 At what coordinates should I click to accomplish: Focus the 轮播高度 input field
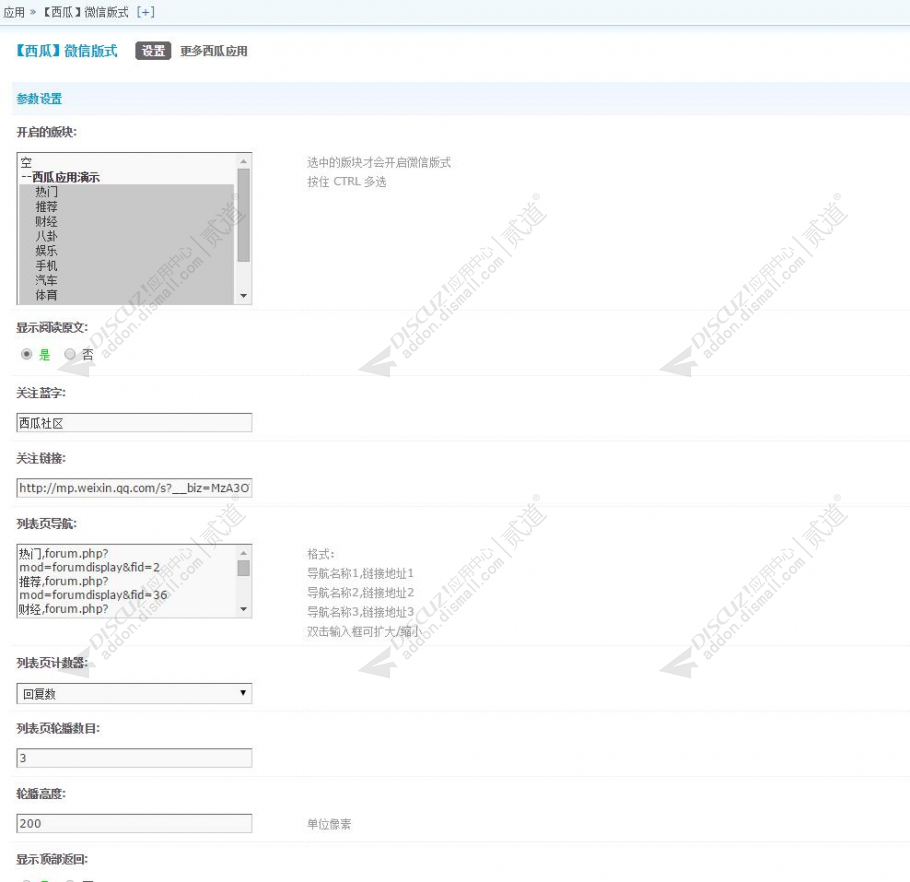click(x=134, y=823)
